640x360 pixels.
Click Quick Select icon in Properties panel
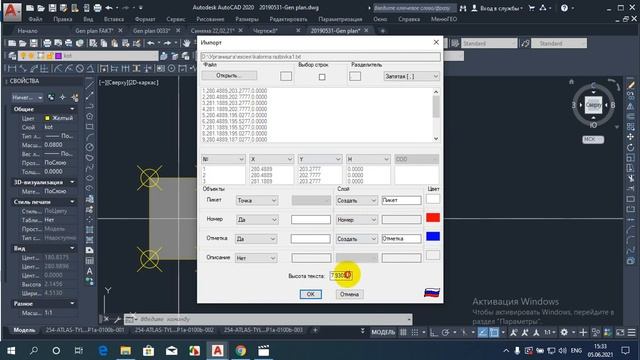[x=75, y=98]
